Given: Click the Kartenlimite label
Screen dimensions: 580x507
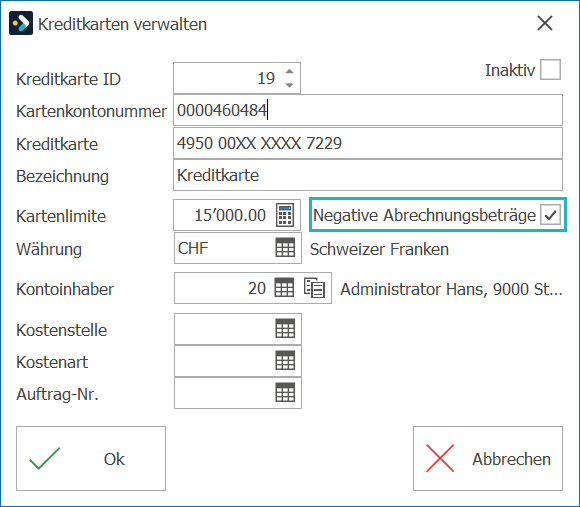Looking at the screenshot, I should tap(61, 216).
